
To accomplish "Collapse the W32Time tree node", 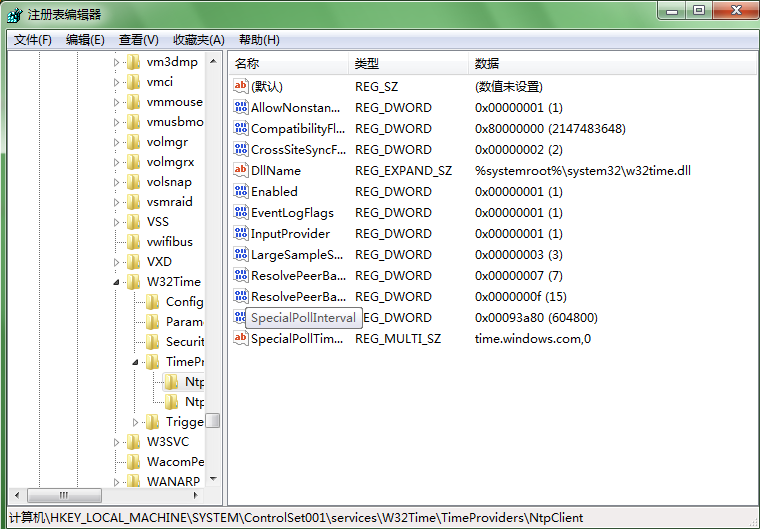I will point(118,282).
